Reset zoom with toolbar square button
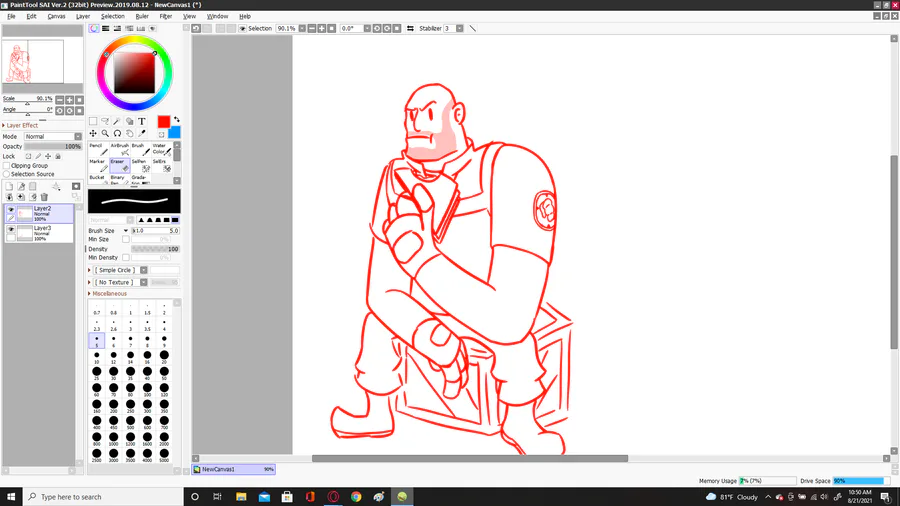 coord(331,28)
